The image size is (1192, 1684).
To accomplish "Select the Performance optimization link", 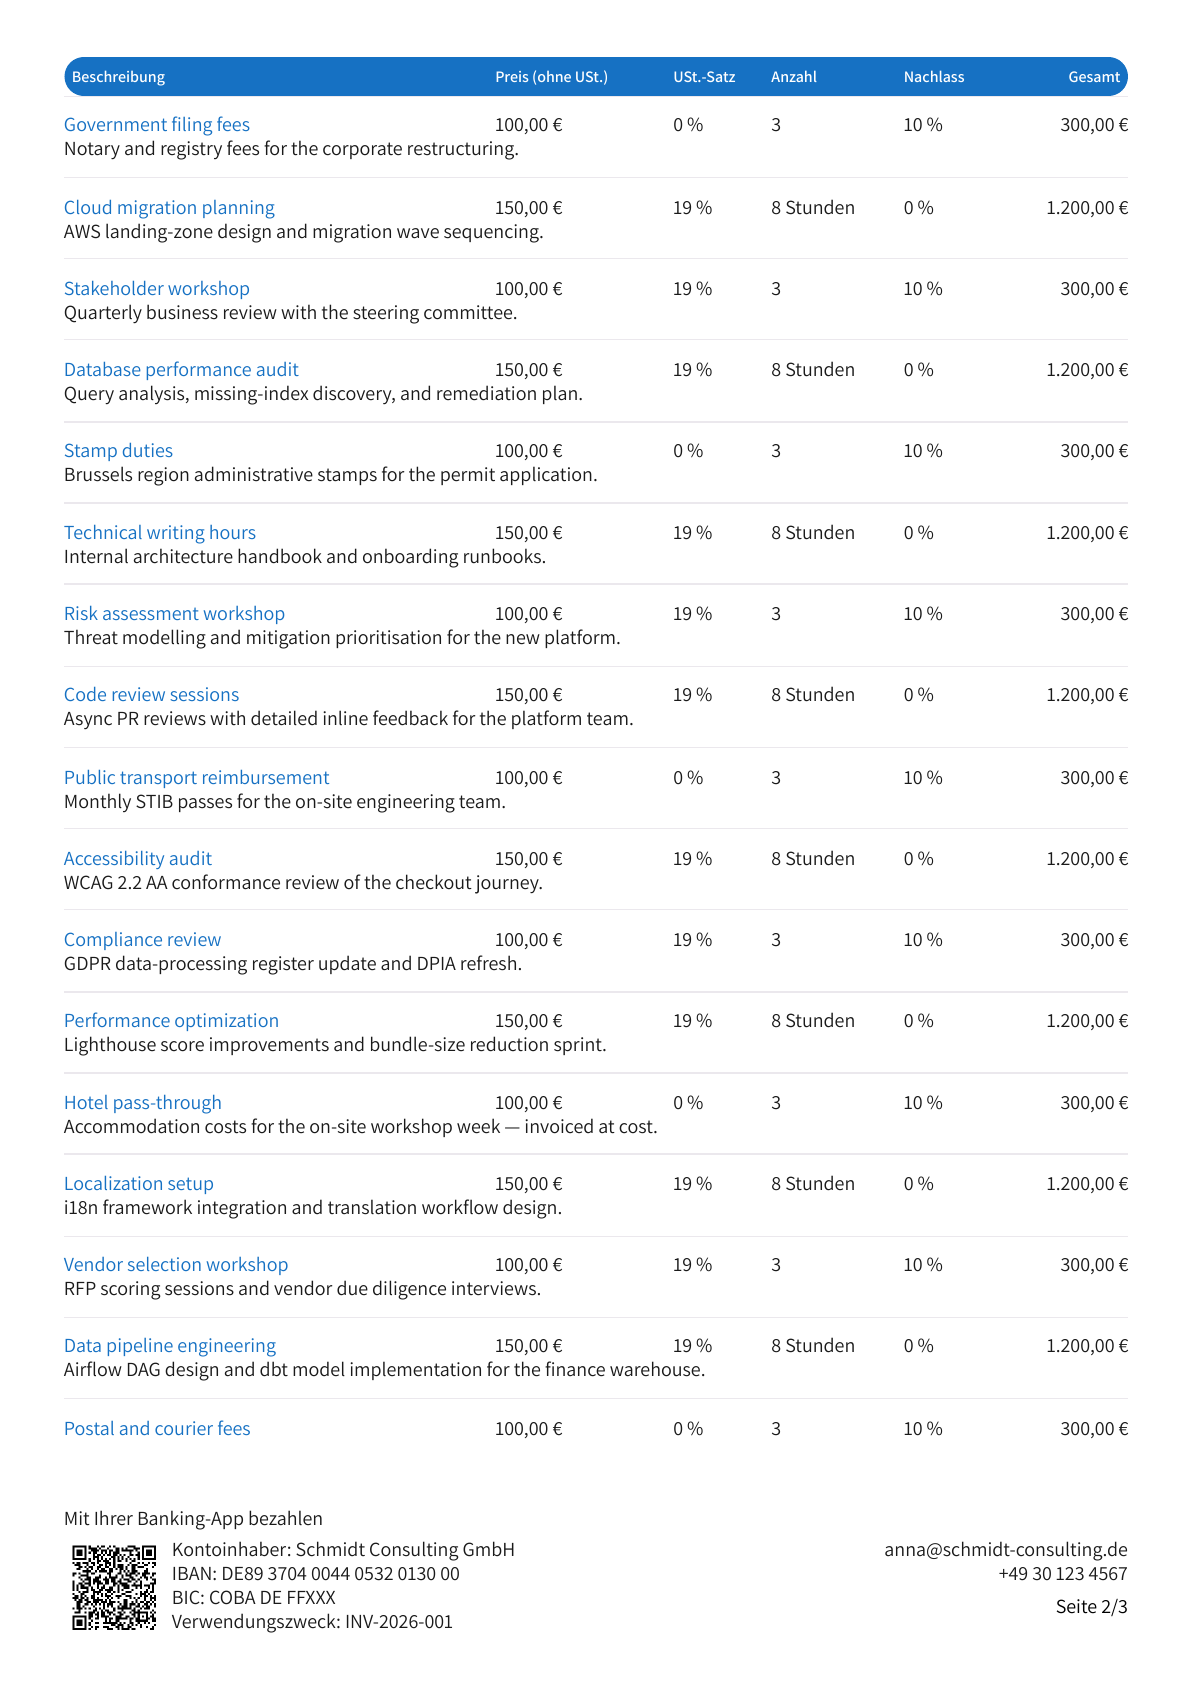I will coord(171,1021).
